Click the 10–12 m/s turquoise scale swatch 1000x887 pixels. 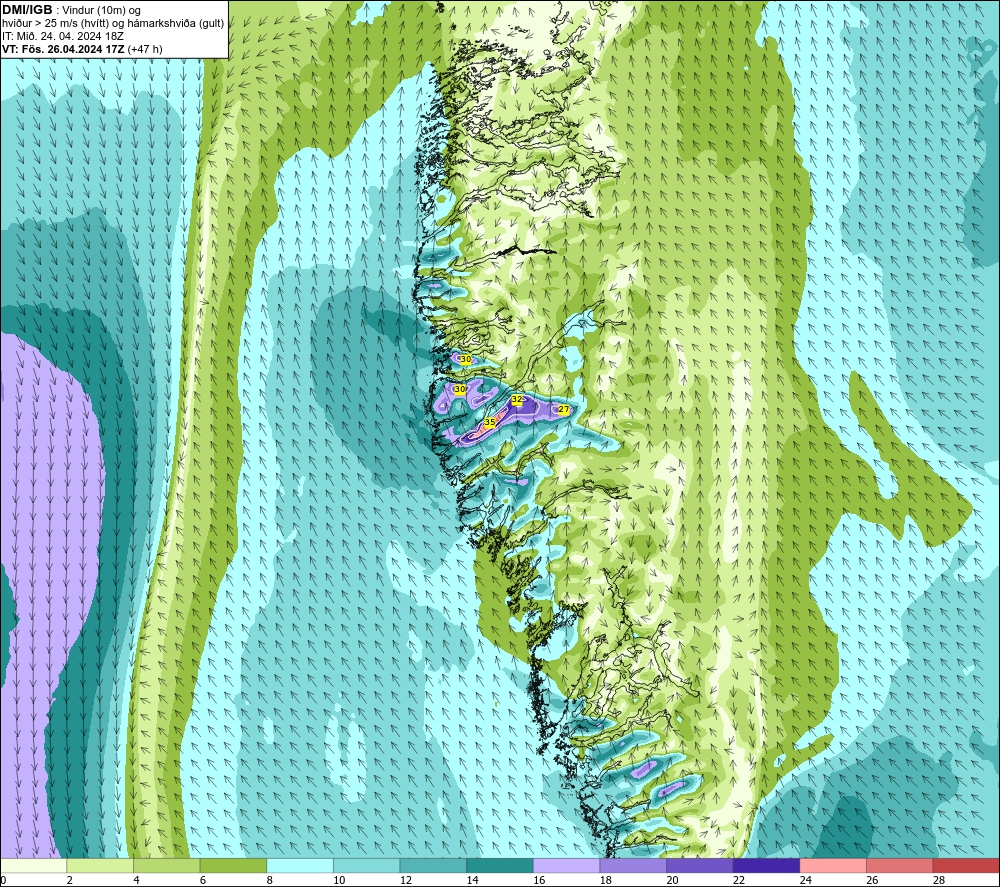coord(366,866)
